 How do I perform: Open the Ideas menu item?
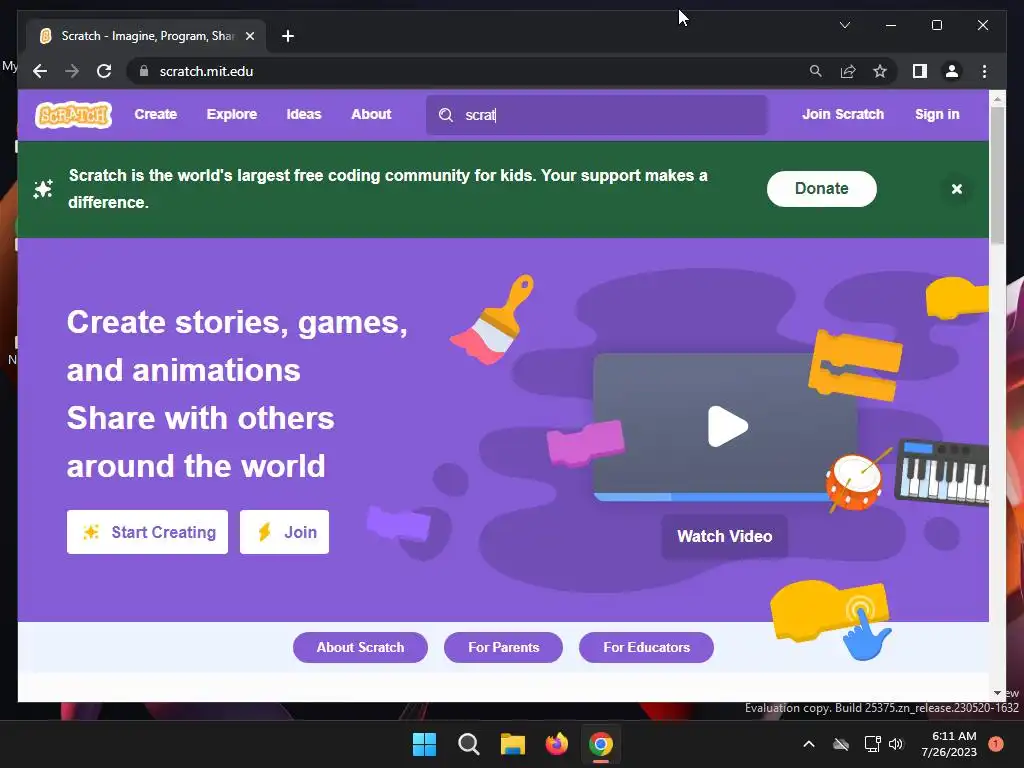[x=304, y=114]
